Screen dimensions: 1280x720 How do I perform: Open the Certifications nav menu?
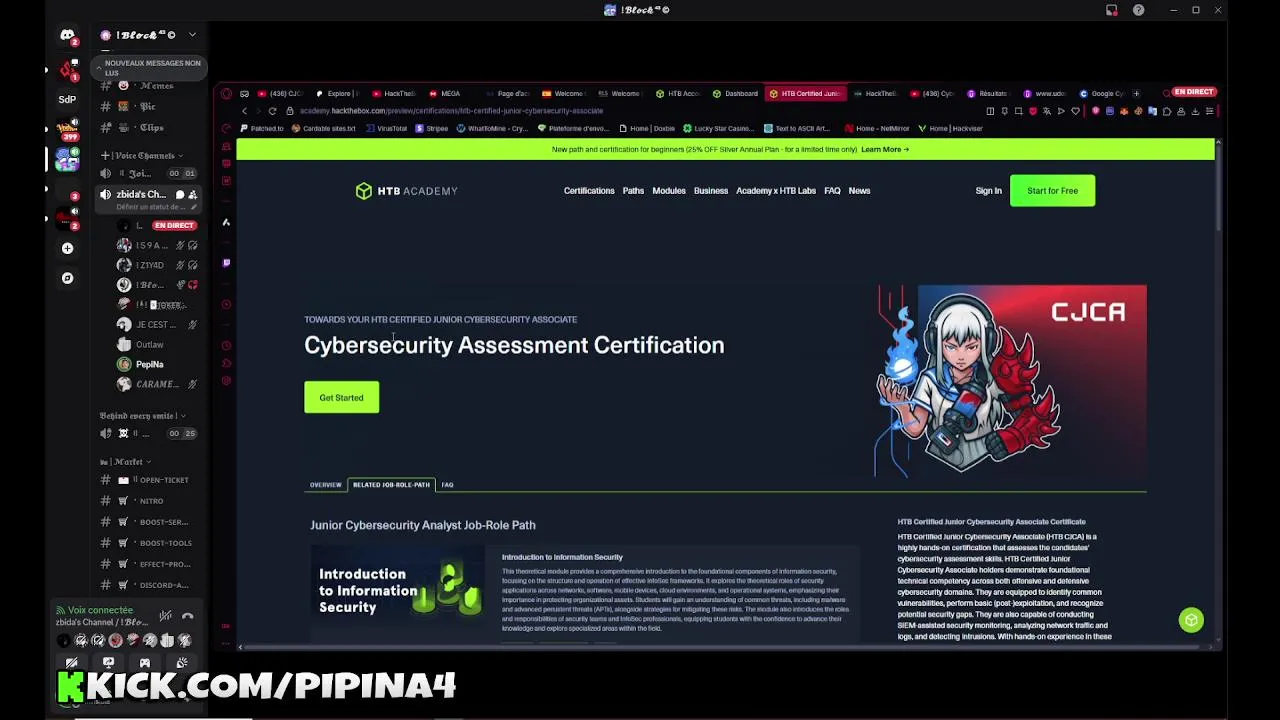coord(589,191)
